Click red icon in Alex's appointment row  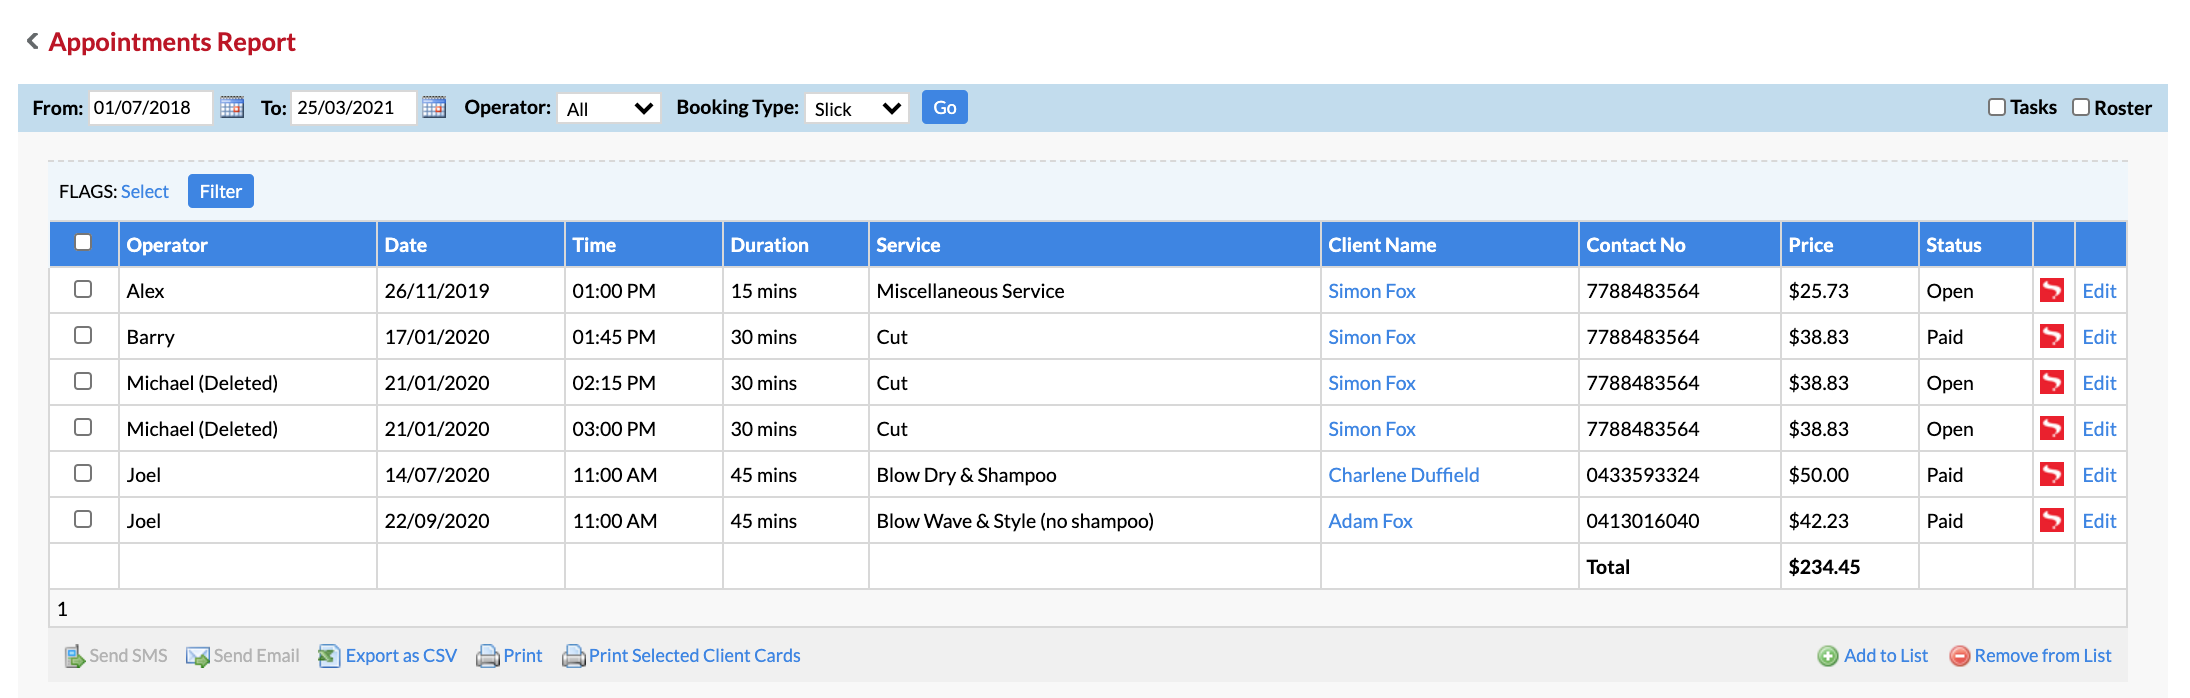[2051, 291]
